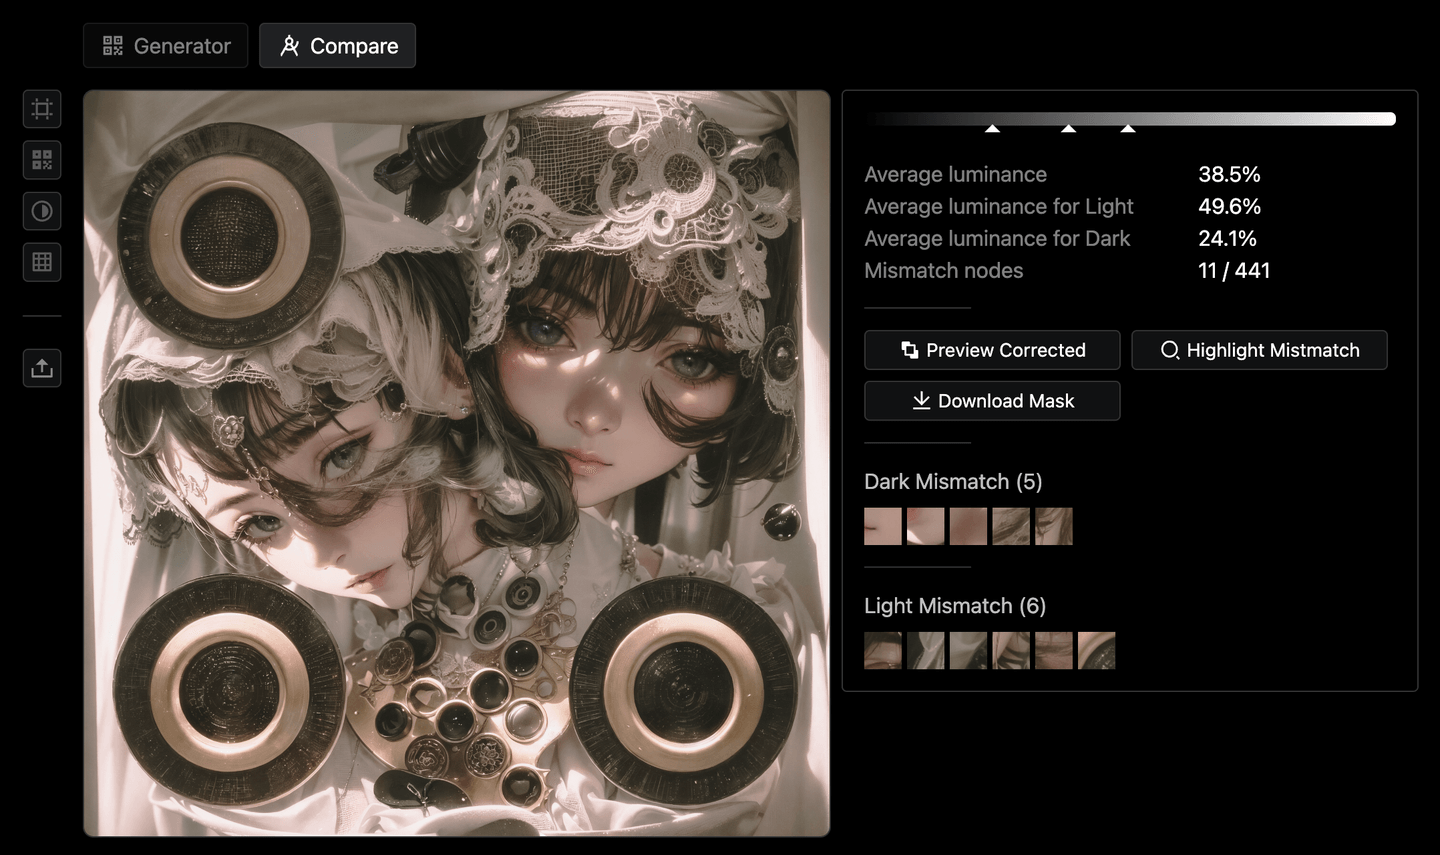Click the crop frame icon in sidebar
Image resolution: width=1440 pixels, height=855 pixels.
(42, 109)
